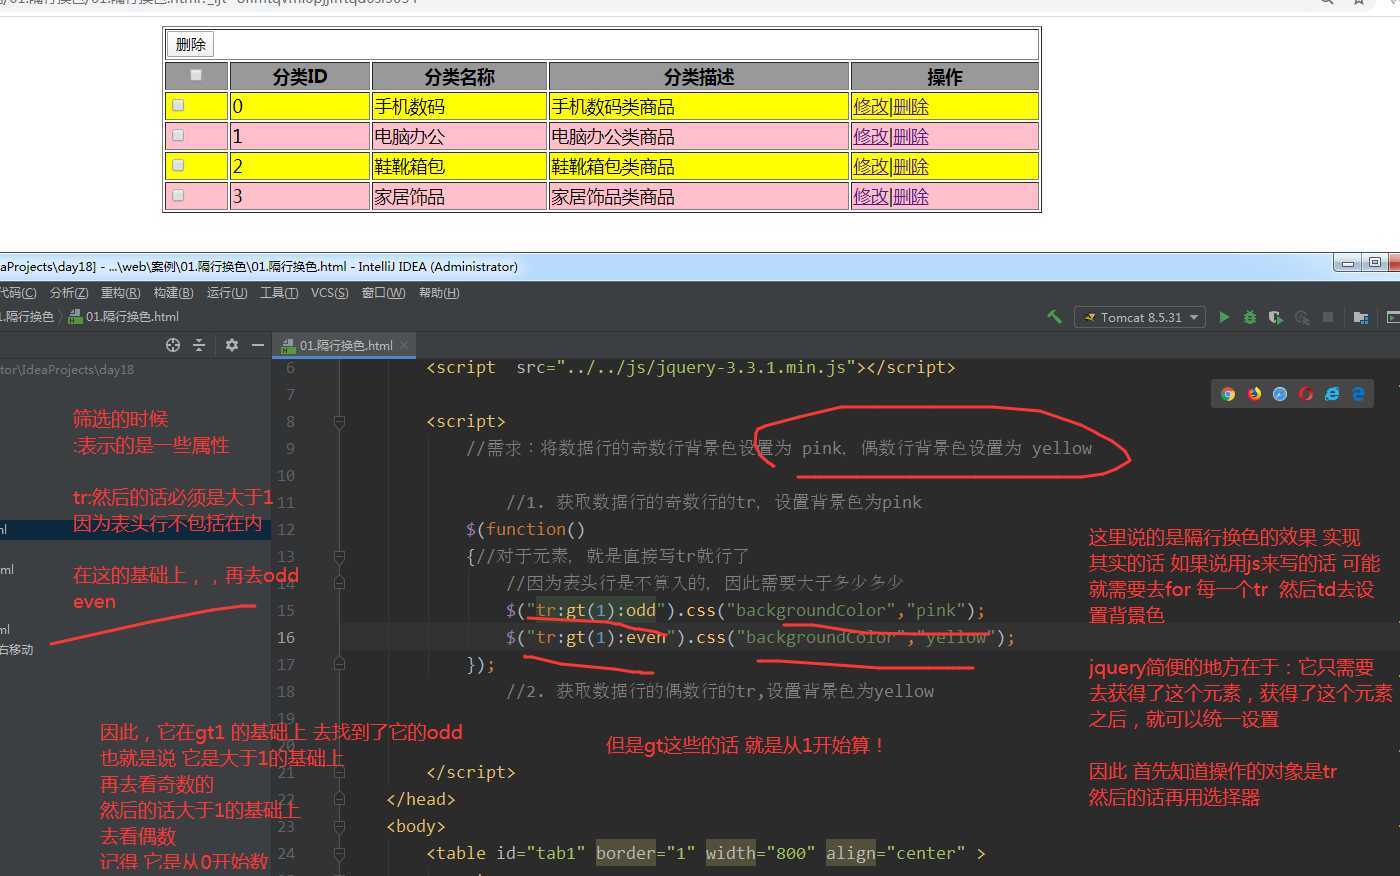Click the 家居饰品类商品 description cell
The width and height of the screenshot is (1400, 876).
point(699,196)
